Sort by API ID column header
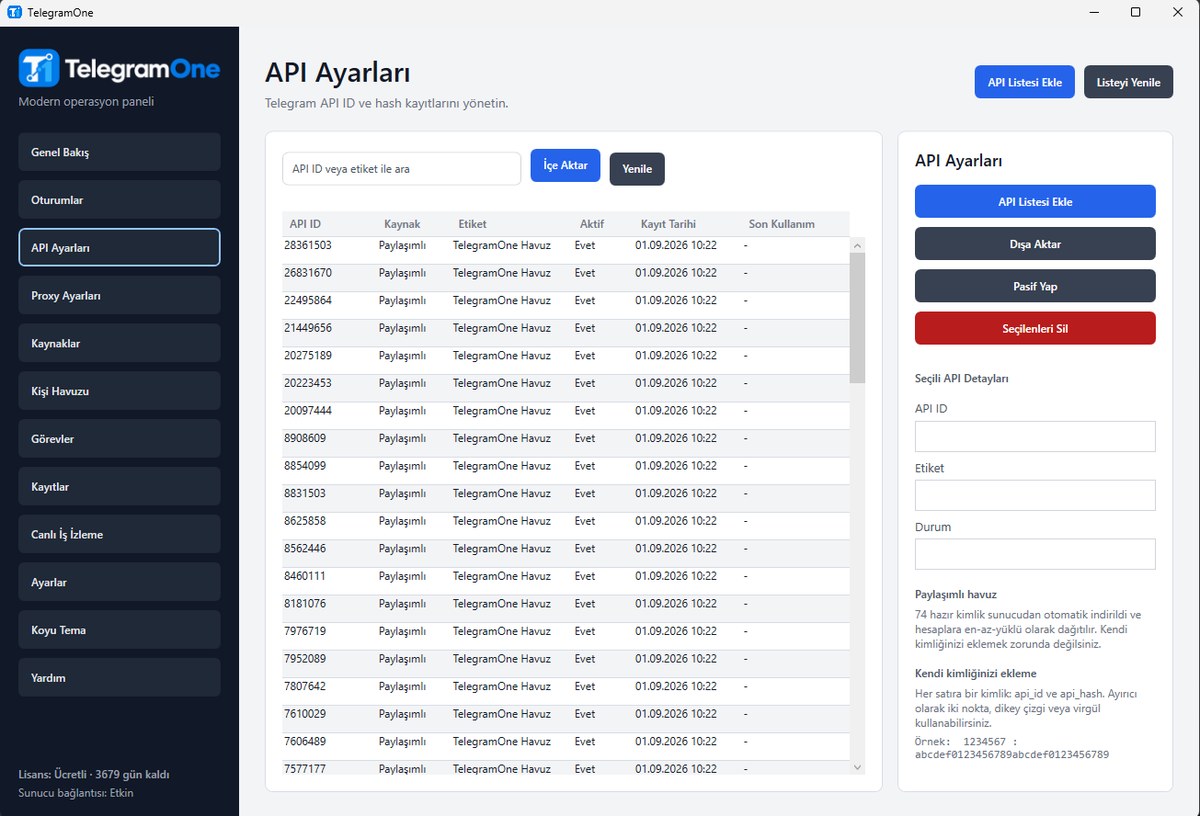Image resolution: width=1200 pixels, height=816 pixels. click(329, 224)
